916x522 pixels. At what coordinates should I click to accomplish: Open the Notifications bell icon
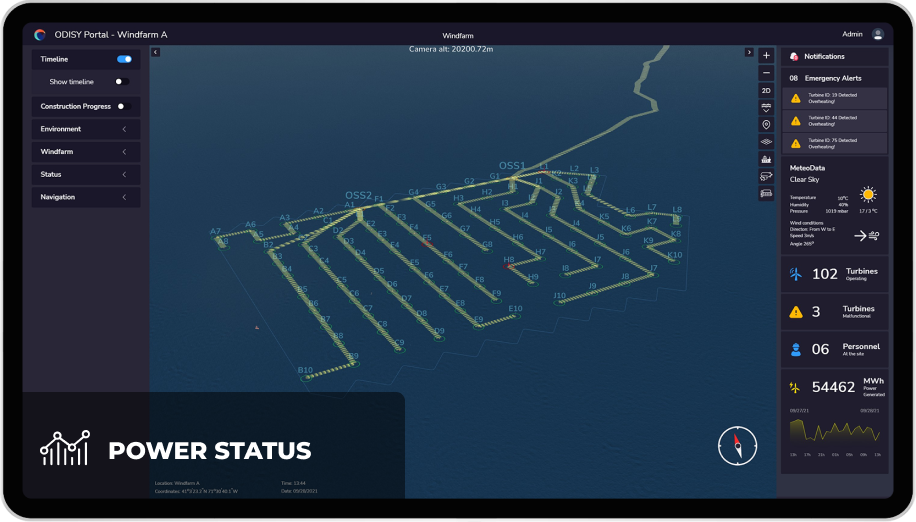click(x=794, y=57)
